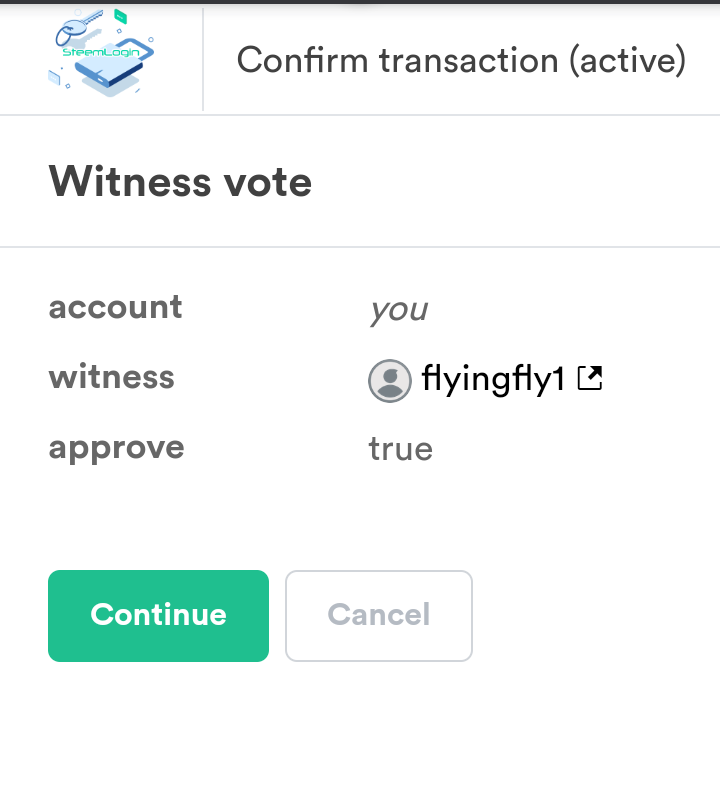720x789 pixels.
Task: Open flyingfly1 via the external link icon
Action: 590,378
